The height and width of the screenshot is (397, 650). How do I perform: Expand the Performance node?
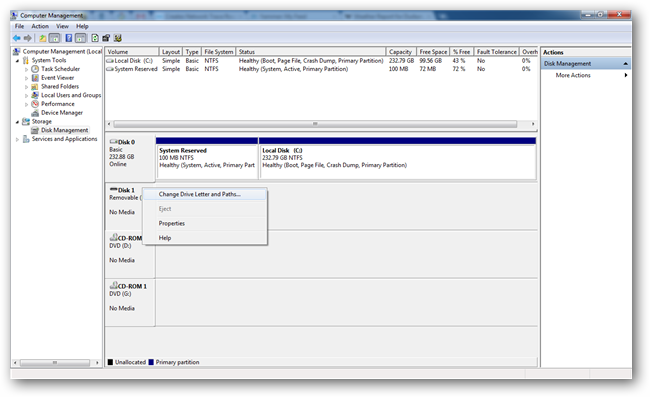tap(27, 104)
